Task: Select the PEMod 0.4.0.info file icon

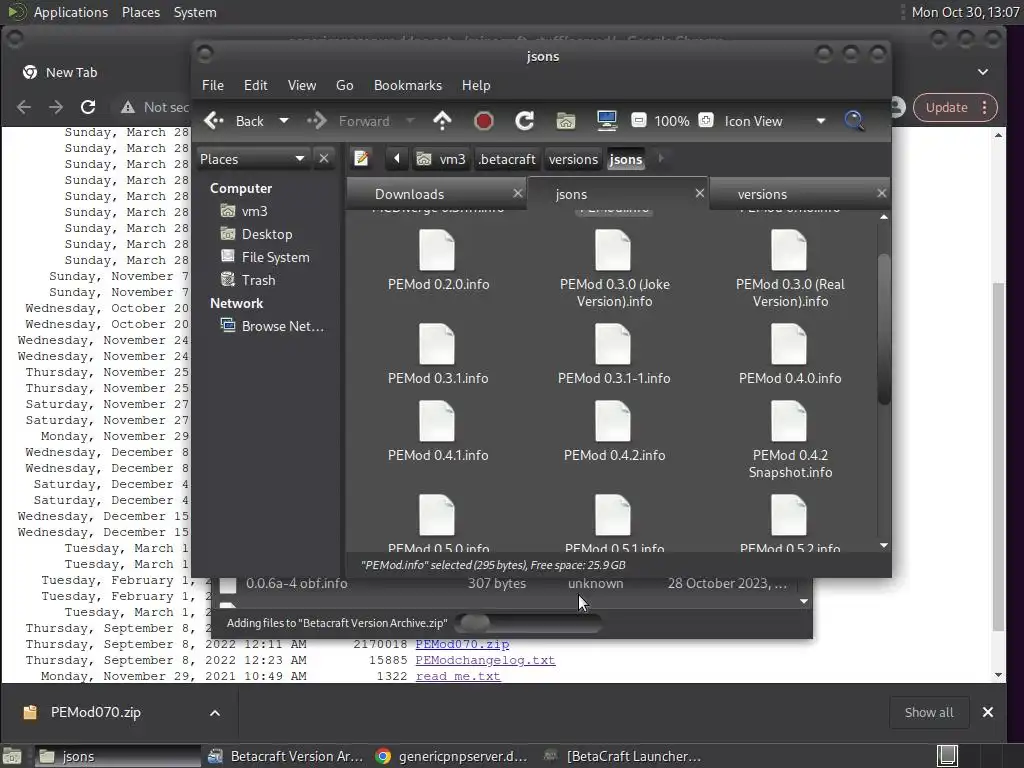Action: (789, 344)
